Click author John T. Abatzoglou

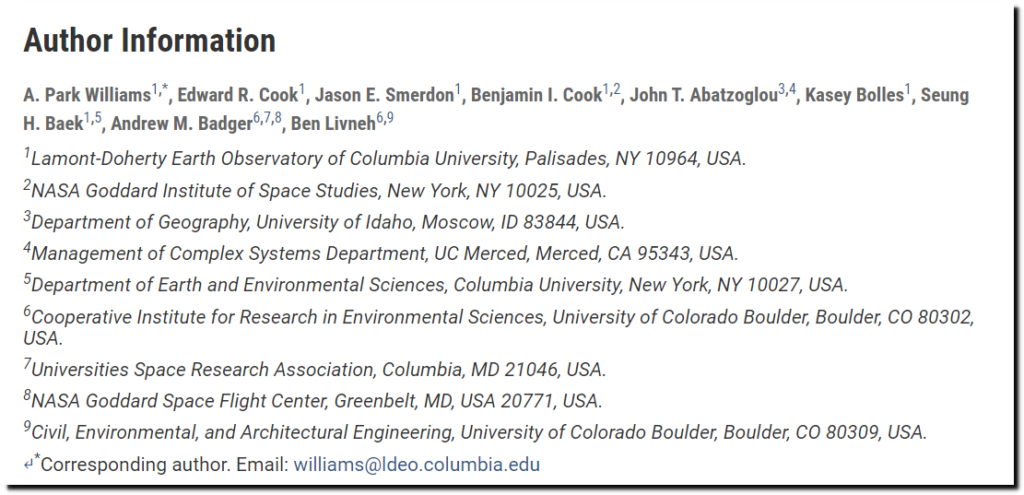(x=703, y=95)
